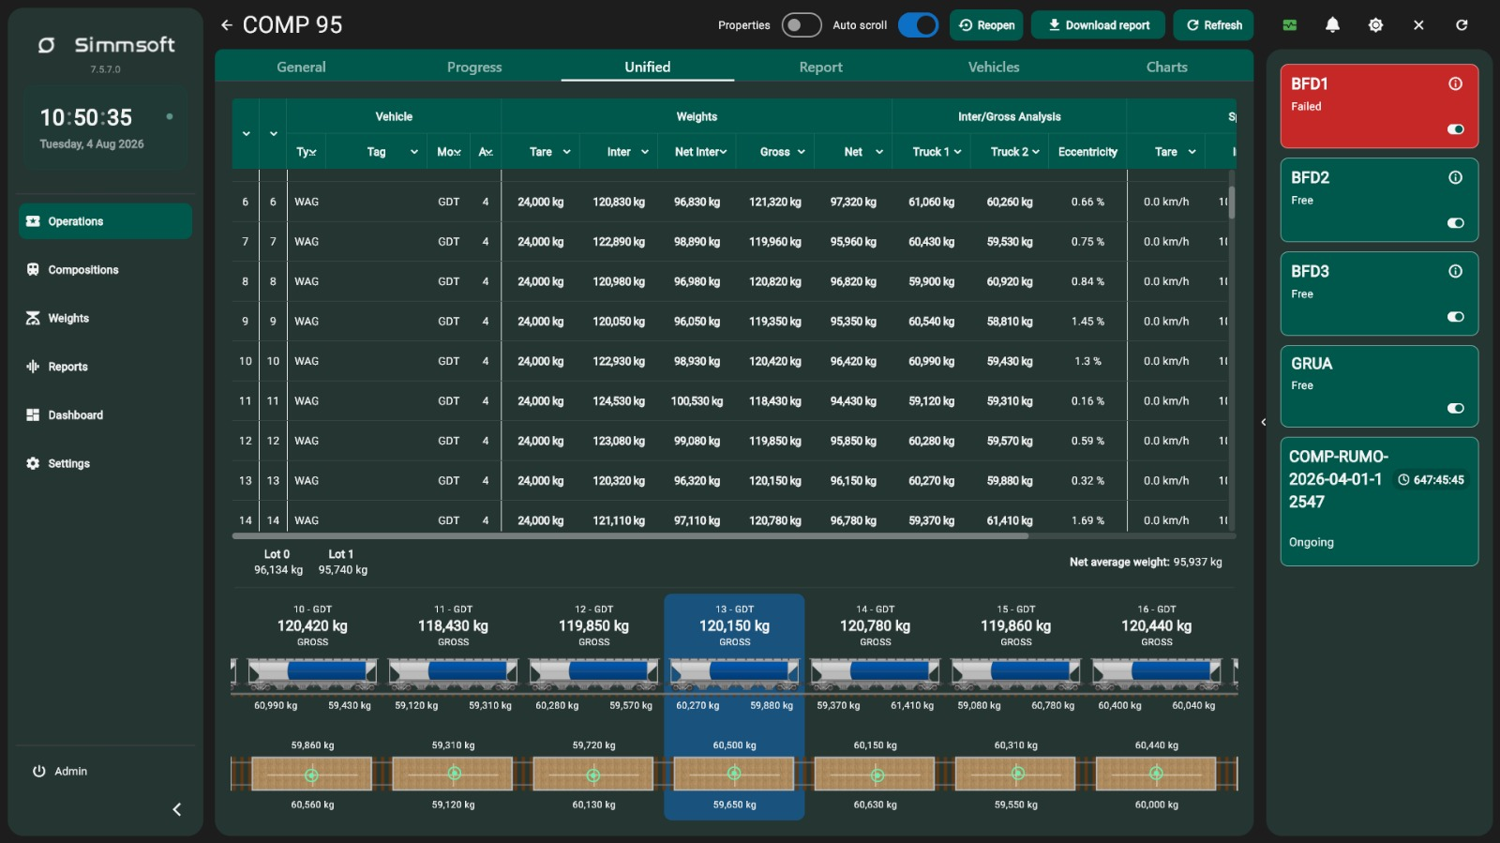Toggle the GRUA switch
This screenshot has height=843, width=1500.
coord(1455,408)
